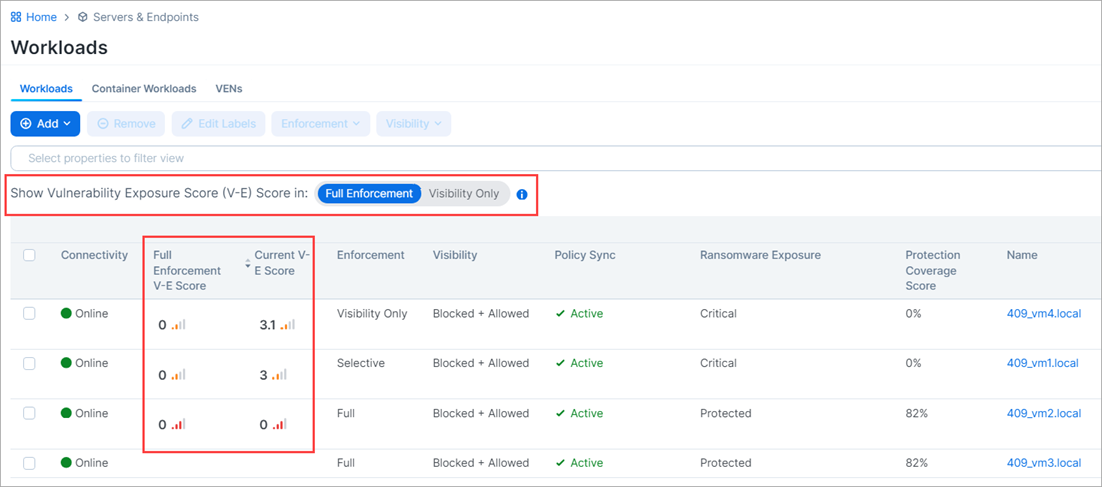Screen dimensions: 1102x487
Task: Click the Servers & Endpoints cube icon
Action: 83,17
